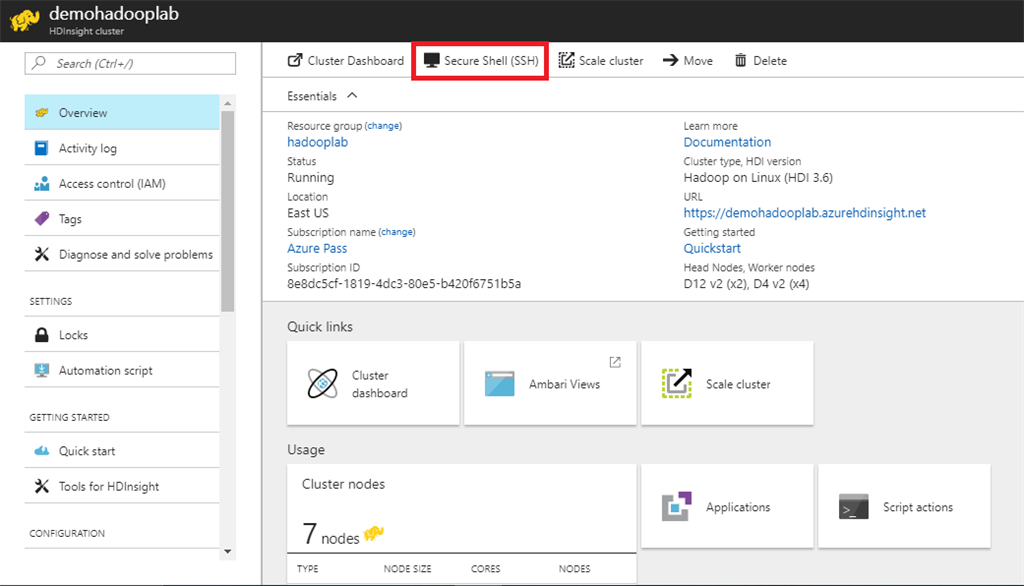Collapse the Essentials section chevron
The image size is (1024, 586).
click(352, 96)
